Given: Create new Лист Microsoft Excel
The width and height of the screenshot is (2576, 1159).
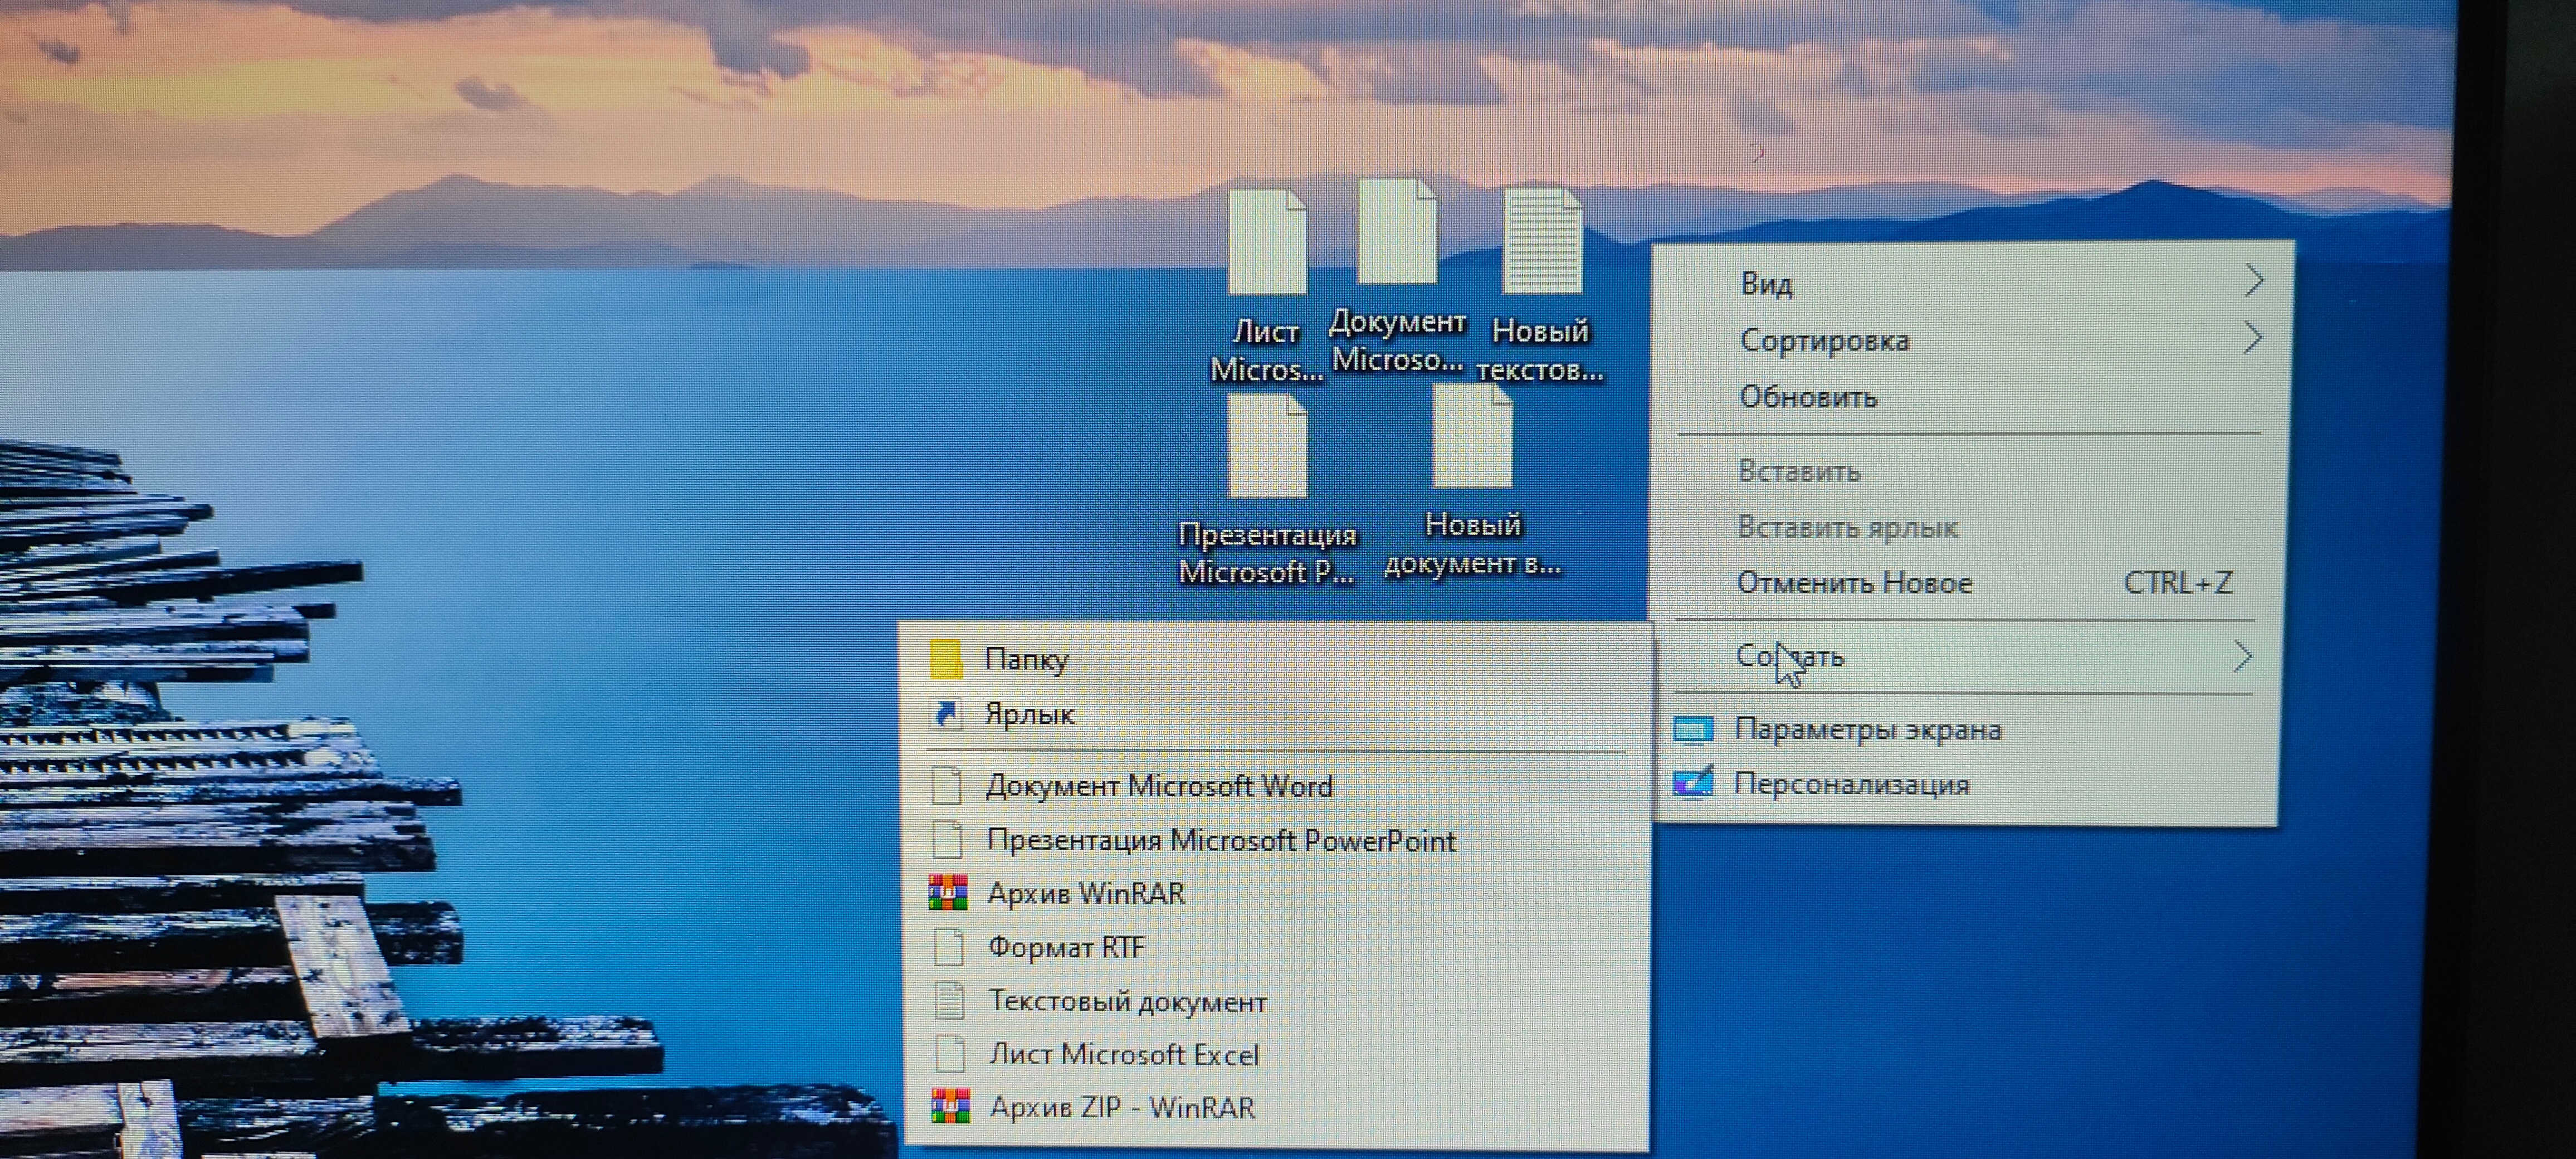Looking at the screenshot, I should pos(1123,1054).
